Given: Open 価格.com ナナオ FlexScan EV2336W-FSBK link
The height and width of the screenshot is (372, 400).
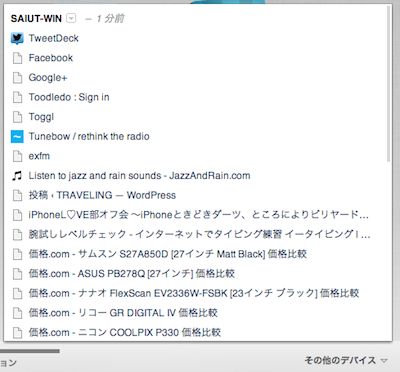Looking at the screenshot, I should (194, 293).
